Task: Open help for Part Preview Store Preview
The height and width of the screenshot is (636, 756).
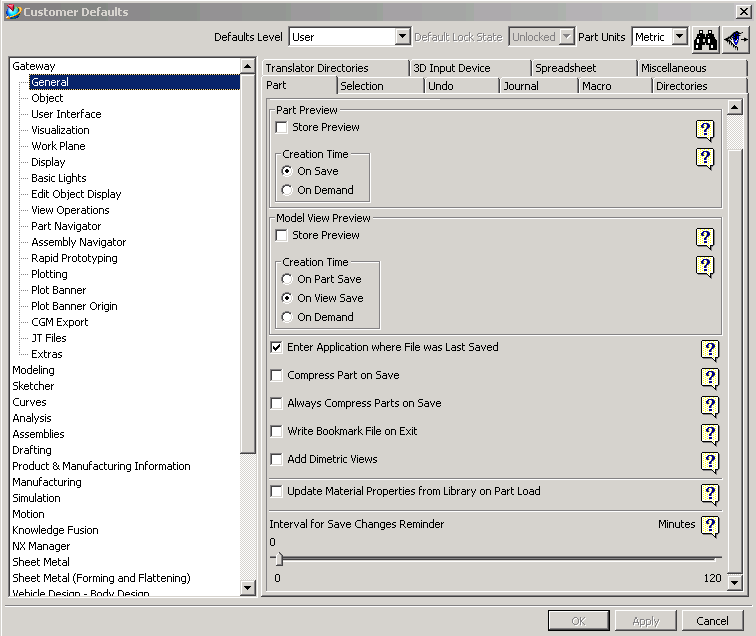Action: tap(705, 130)
